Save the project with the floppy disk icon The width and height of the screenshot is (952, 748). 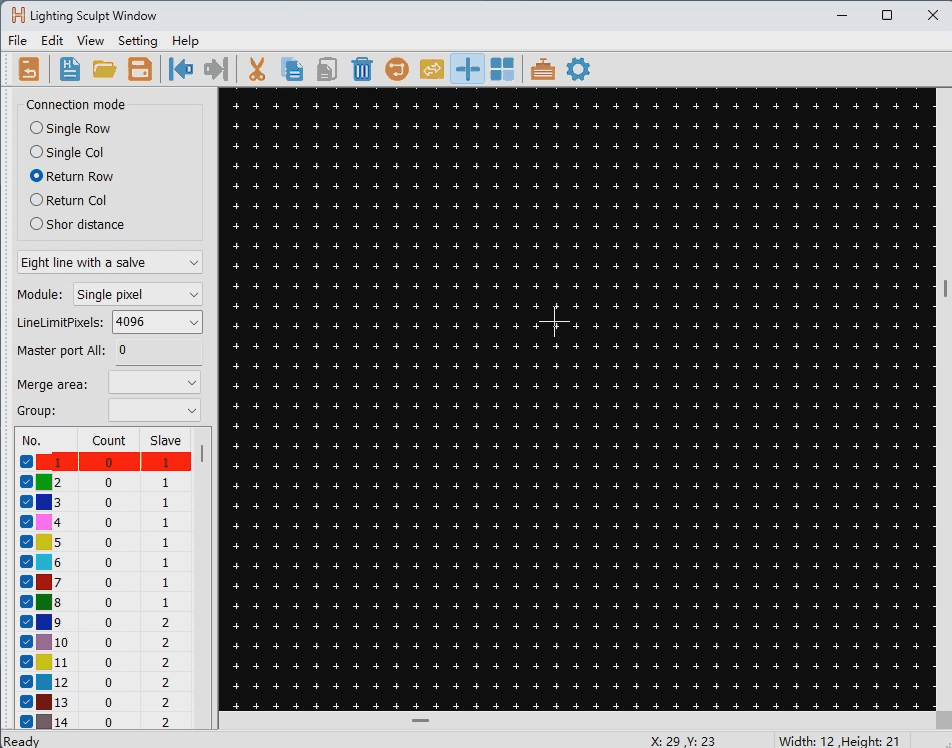click(140, 69)
